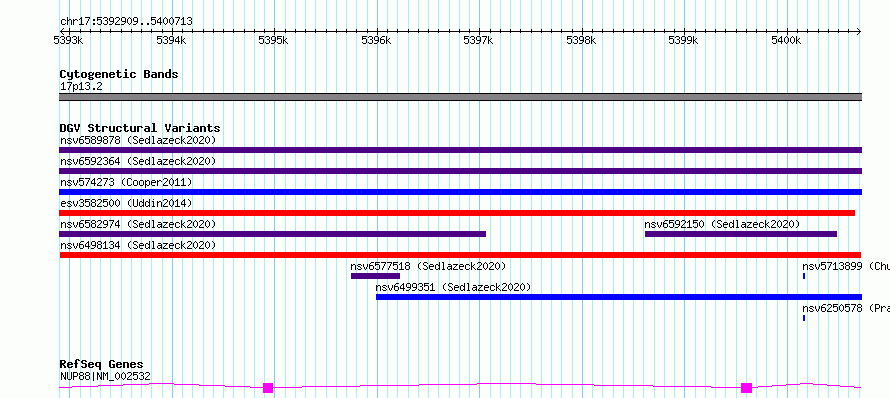Open the nsv6577518 (Sedlazeck2020) label

pos(428,266)
